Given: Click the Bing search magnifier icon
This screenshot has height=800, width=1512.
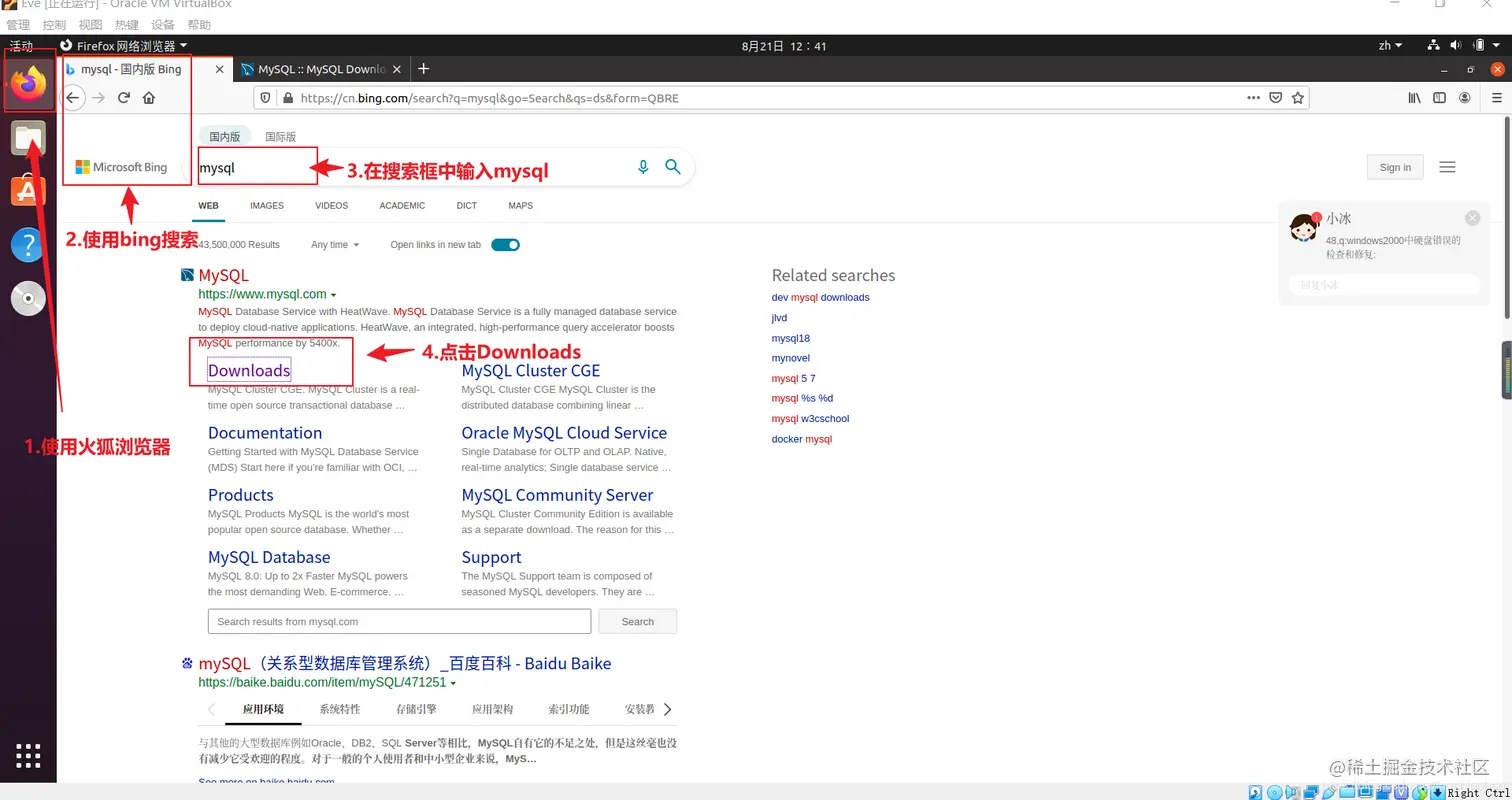Looking at the screenshot, I should pyautogui.click(x=673, y=167).
